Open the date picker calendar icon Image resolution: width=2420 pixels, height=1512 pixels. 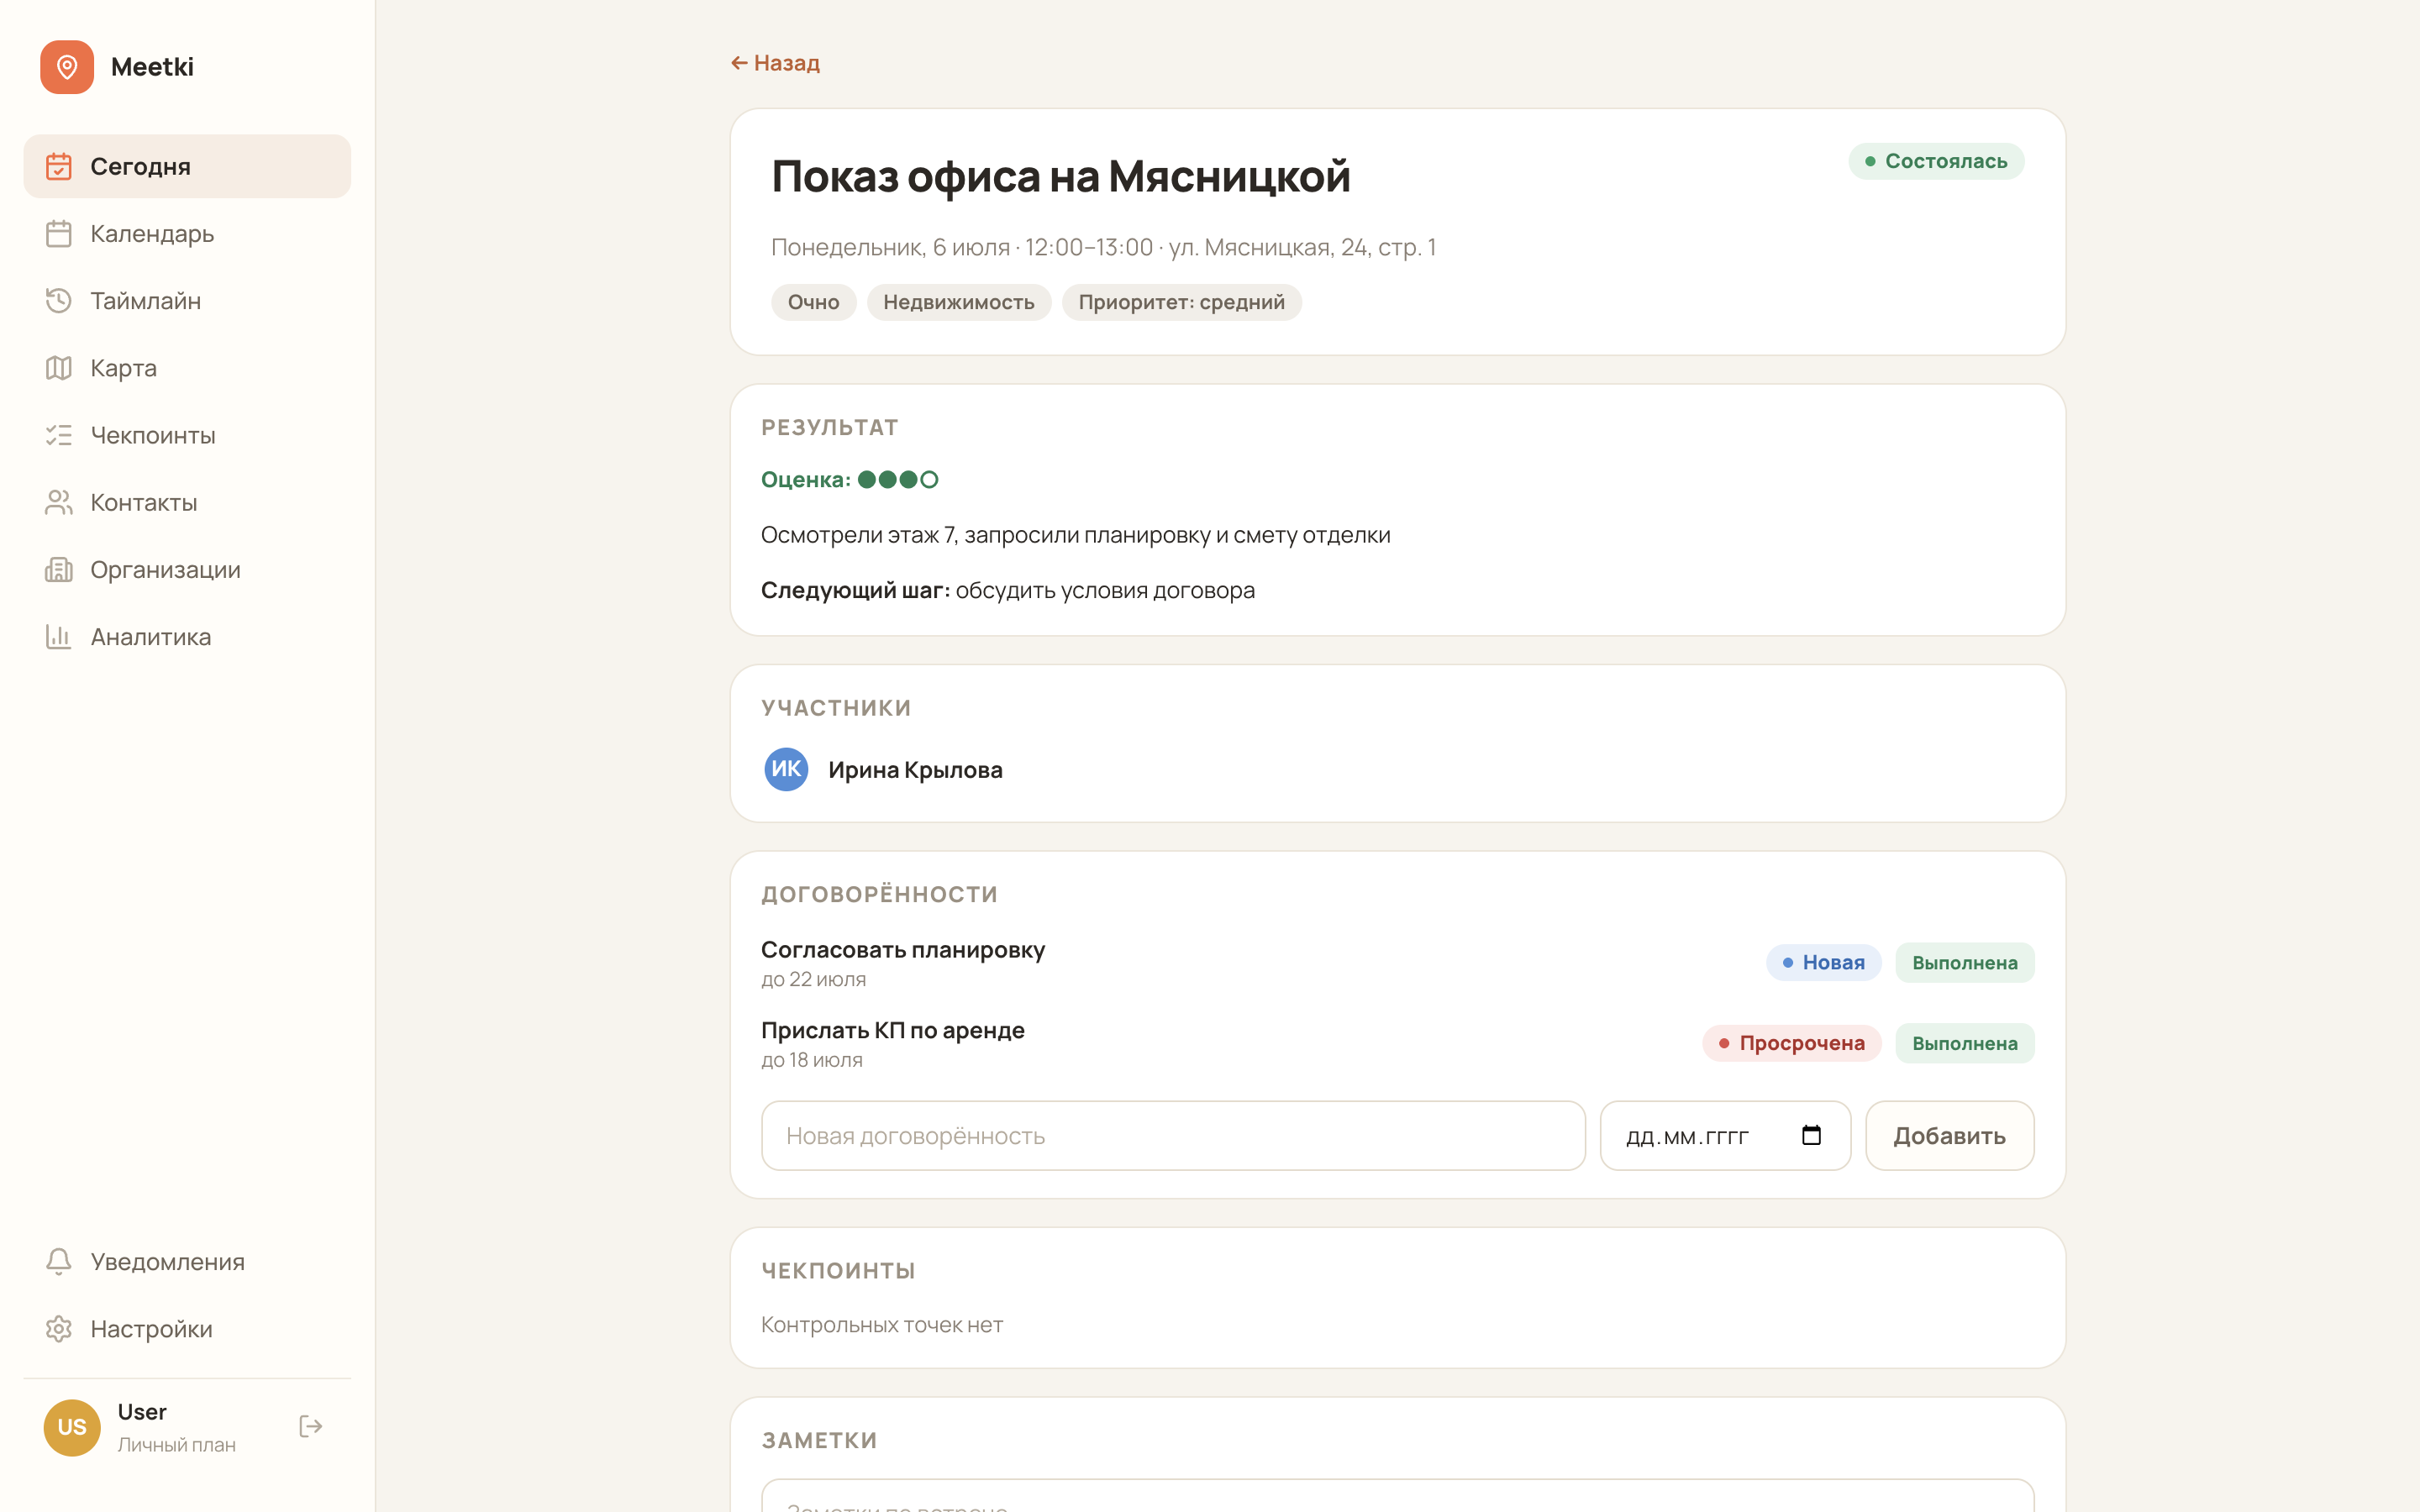coord(1811,1135)
